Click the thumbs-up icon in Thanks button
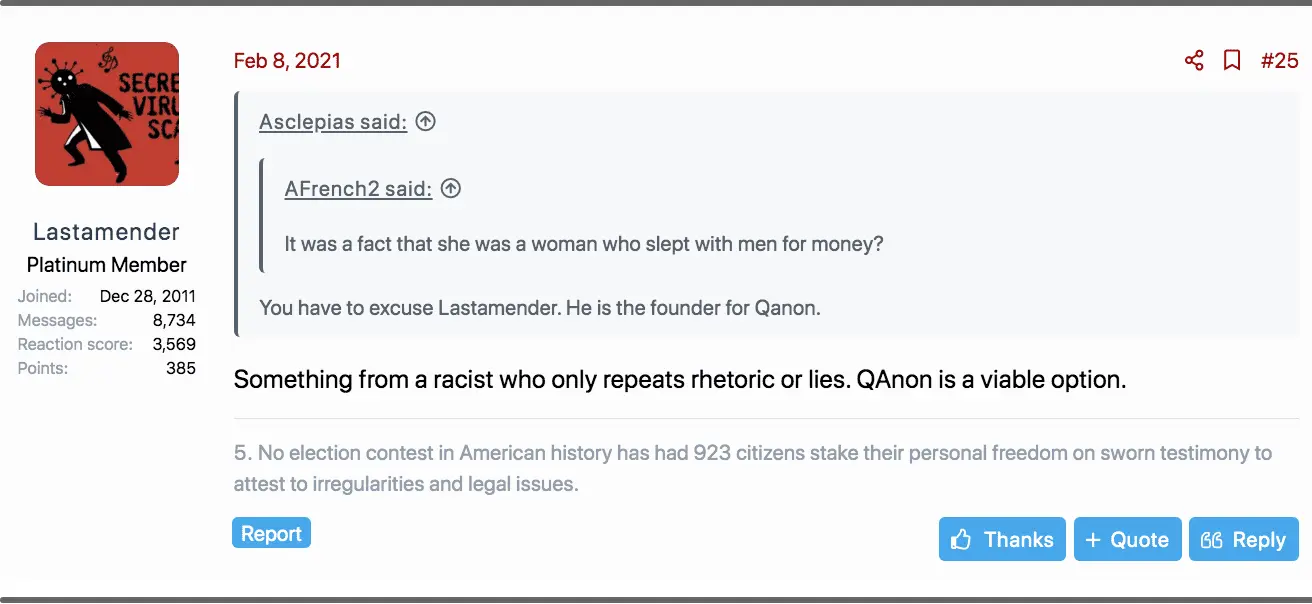The height and width of the screenshot is (604, 1312). click(x=962, y=540)
